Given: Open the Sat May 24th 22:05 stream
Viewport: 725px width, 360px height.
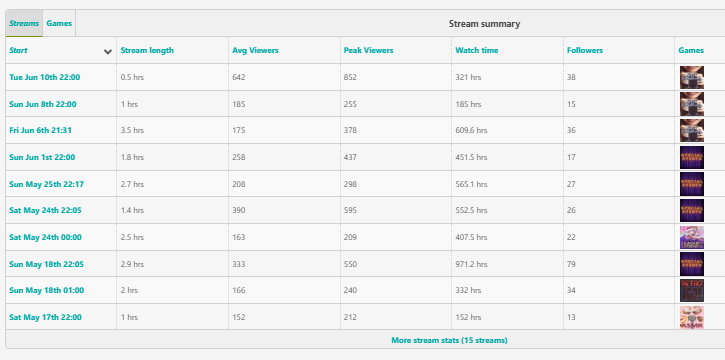Looking at the screenshot, I should 45,210.
